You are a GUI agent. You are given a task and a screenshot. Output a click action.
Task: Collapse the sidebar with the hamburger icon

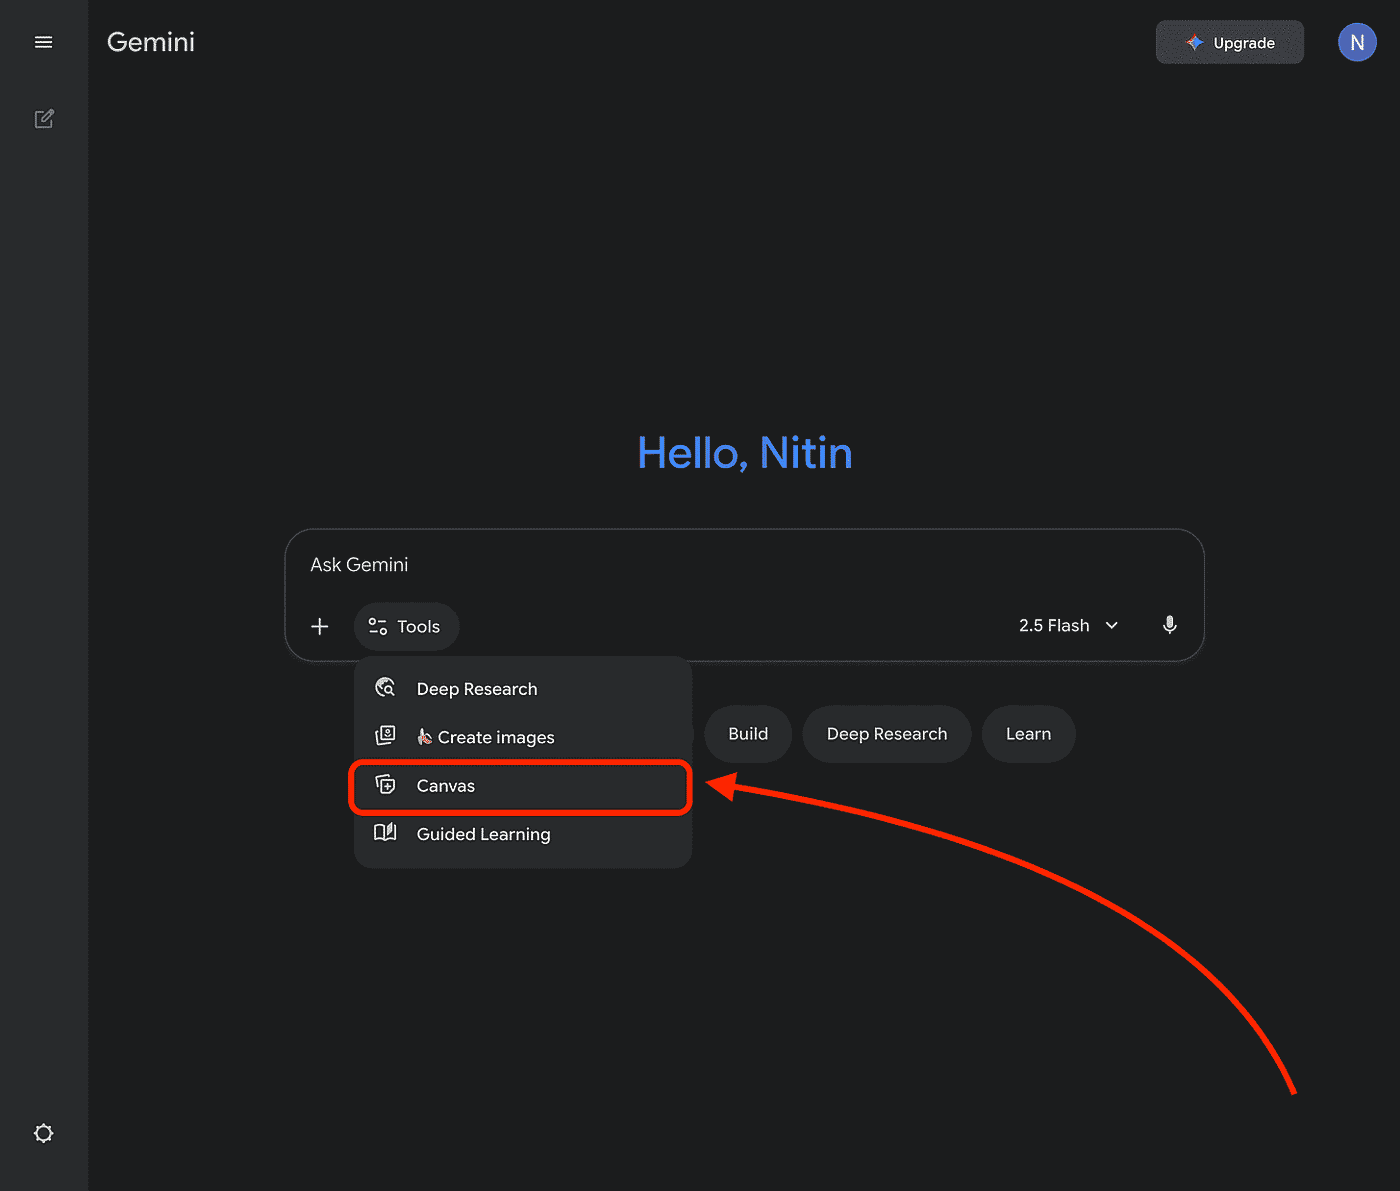pos(43,41)
